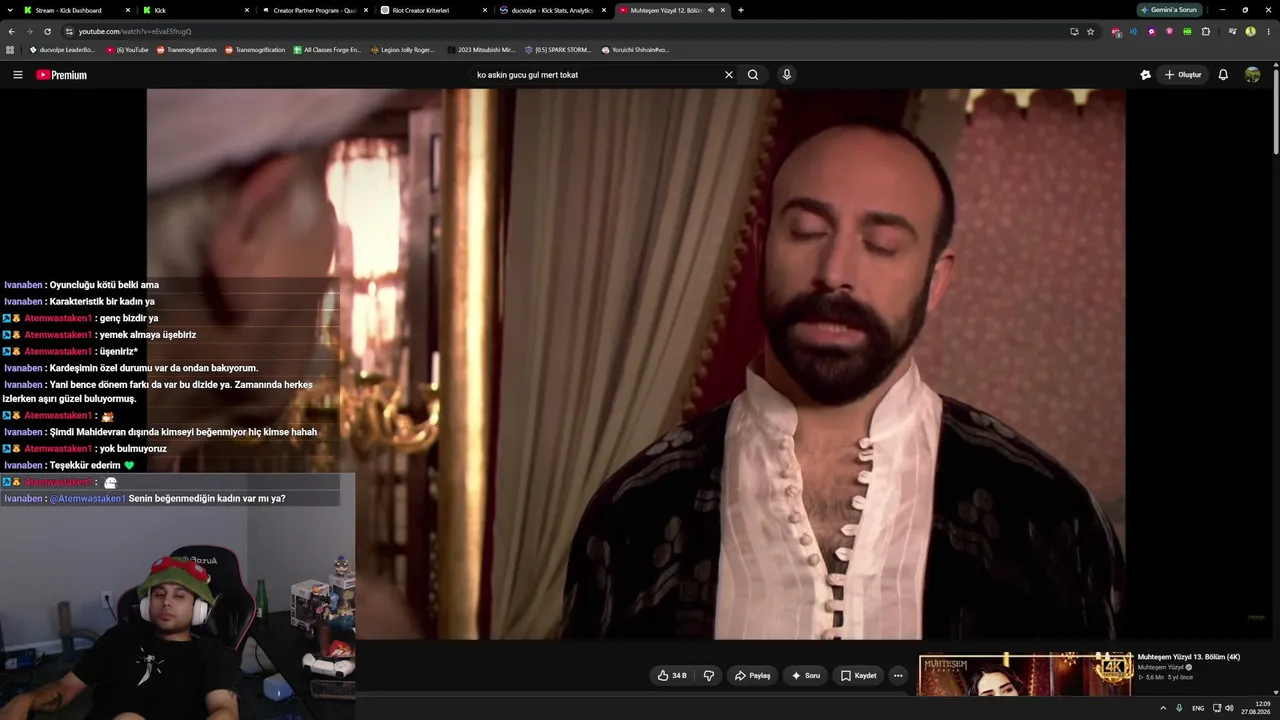Open the bookmarks apps grid icon
The image size is (1280, 720).
click(10, 49)
